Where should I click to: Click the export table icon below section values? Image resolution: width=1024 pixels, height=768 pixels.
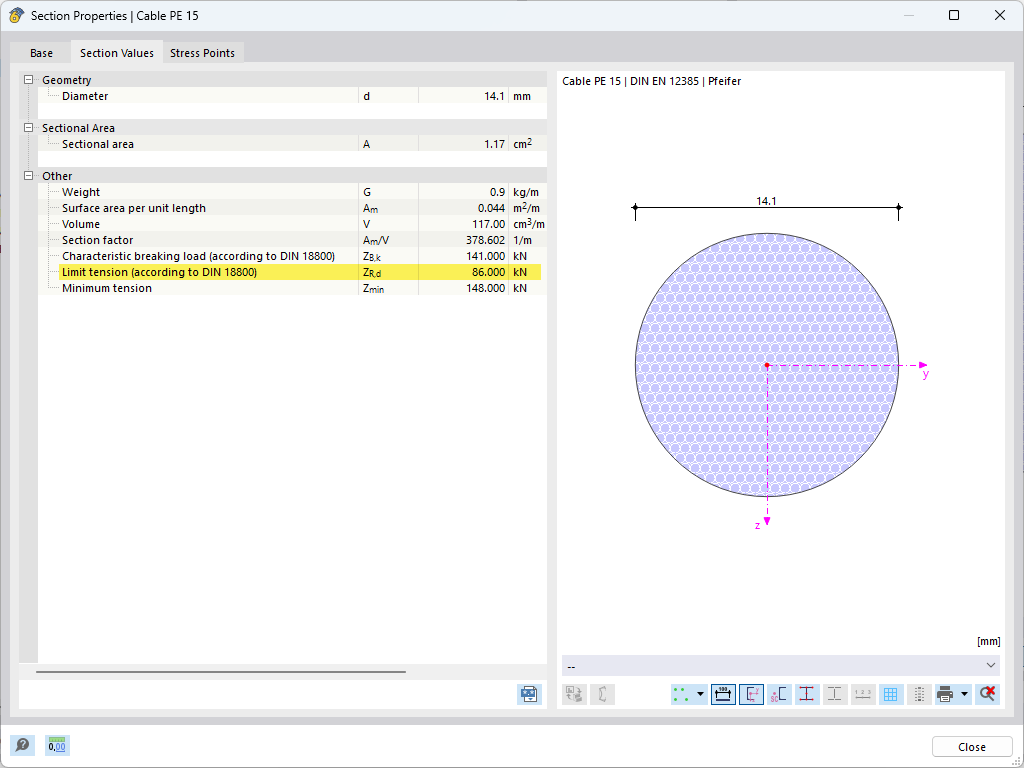point(529,694)
